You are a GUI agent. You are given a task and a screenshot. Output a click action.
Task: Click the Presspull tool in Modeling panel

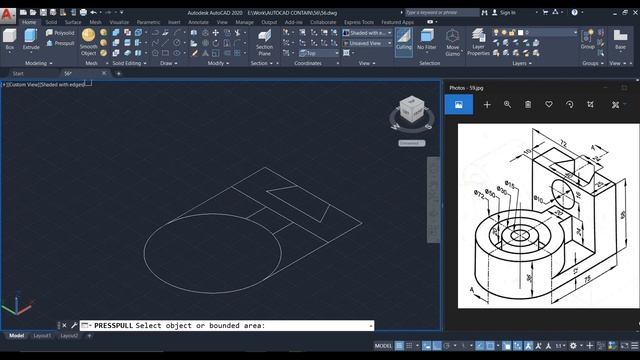click(x=60, y=43)
